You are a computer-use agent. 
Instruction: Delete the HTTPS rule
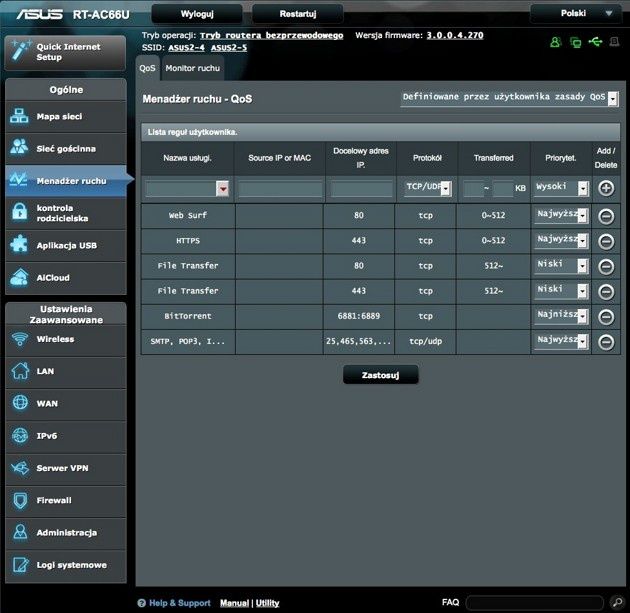coord(606,241)
